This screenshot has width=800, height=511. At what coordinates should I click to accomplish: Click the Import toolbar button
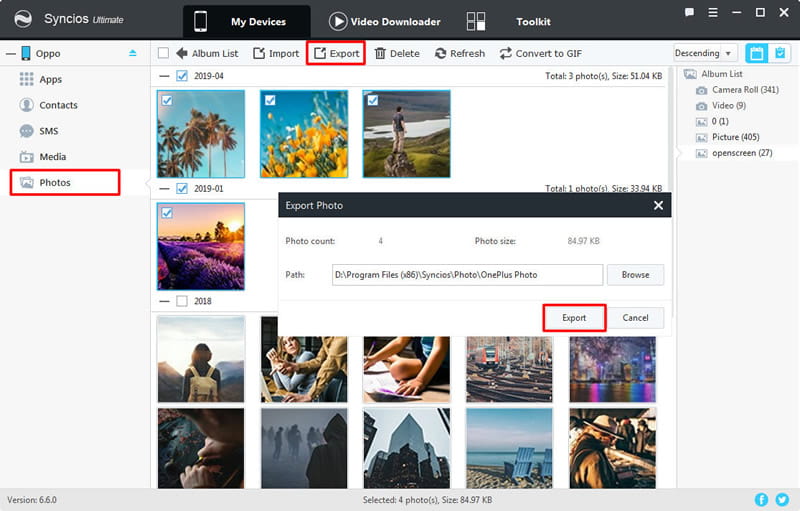(276, 53)
